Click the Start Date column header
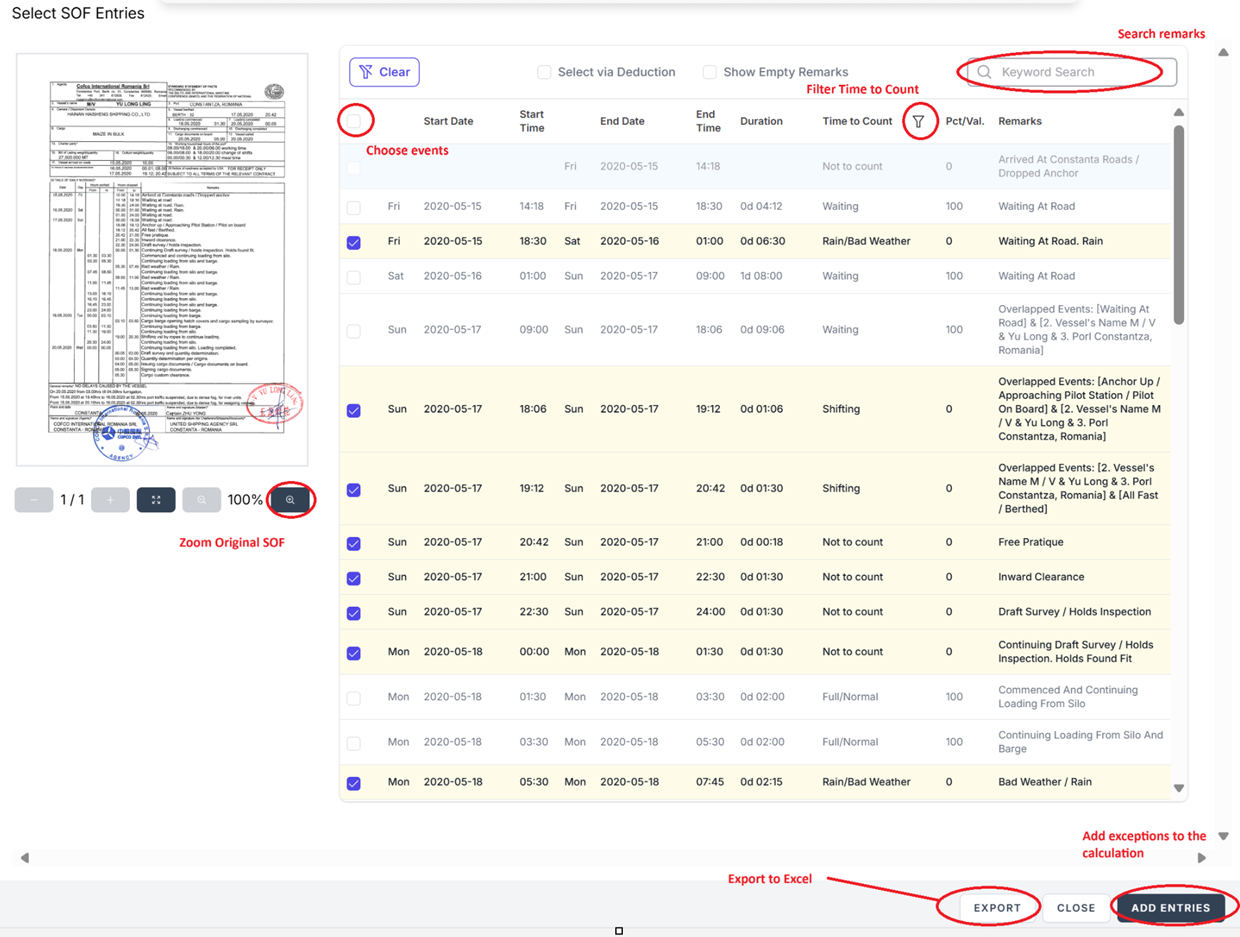 (448, 121)
